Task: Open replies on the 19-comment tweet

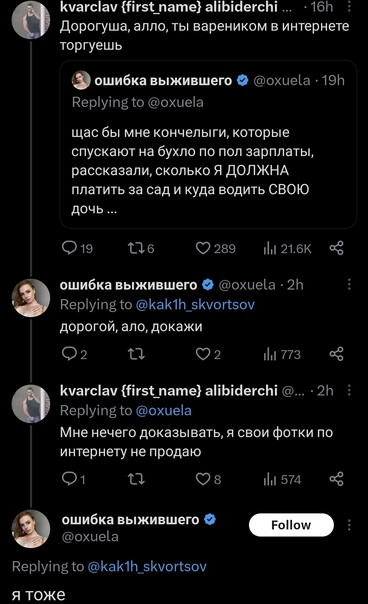Action: pos(77,248)
